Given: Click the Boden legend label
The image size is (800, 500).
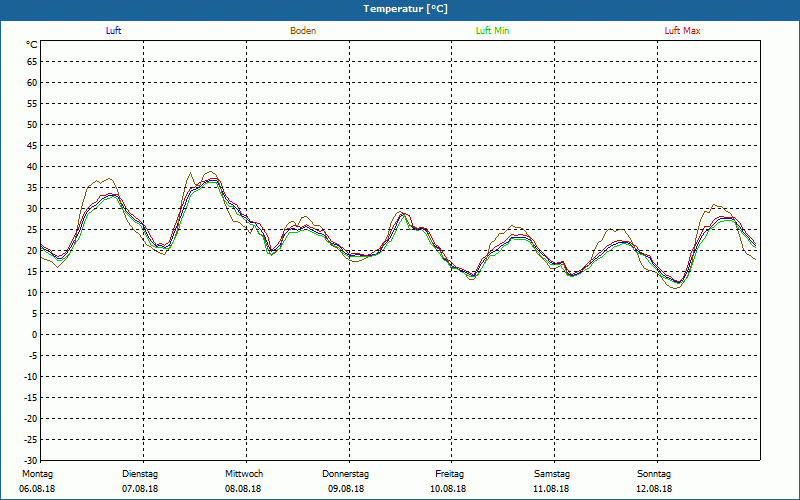Looking at the screenshot, I should click(303, 31).
